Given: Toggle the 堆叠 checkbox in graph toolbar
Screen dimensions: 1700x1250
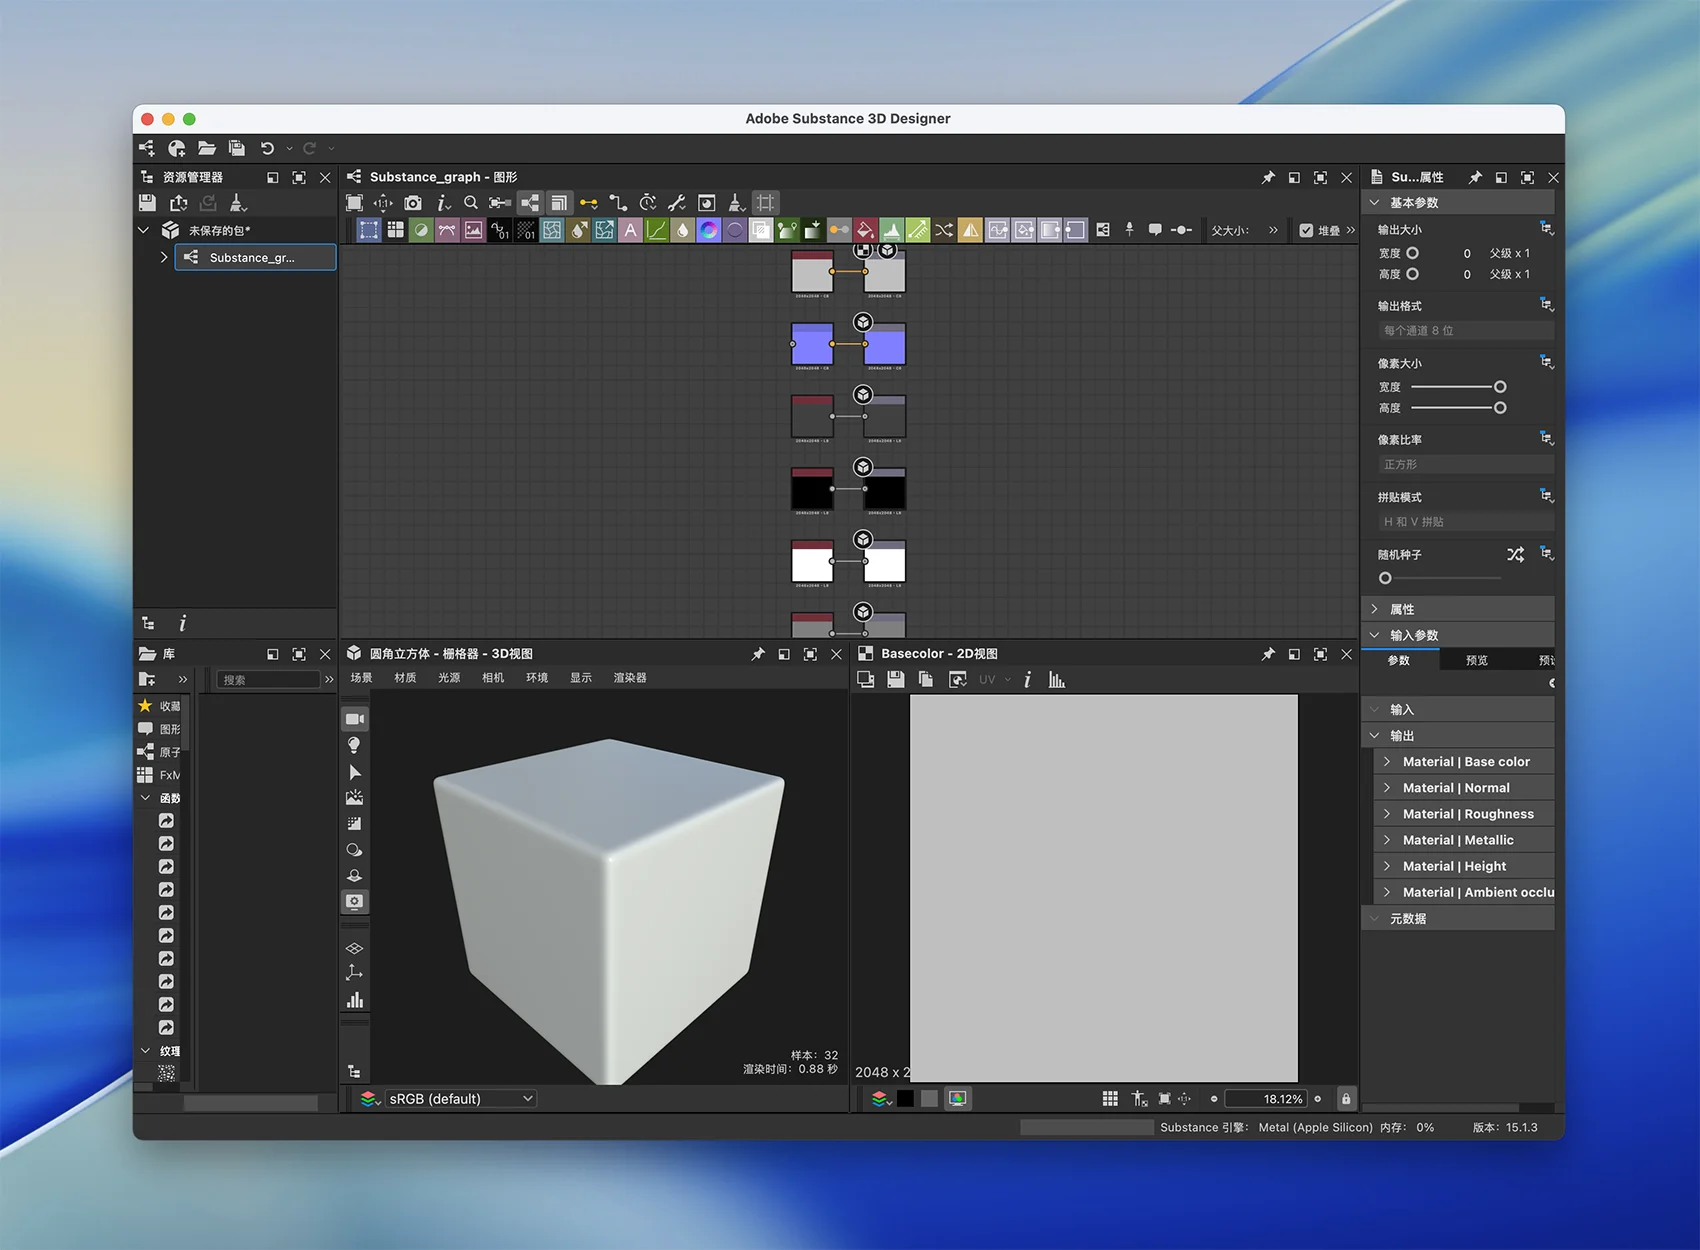Looking at the screenshot, I should (x=1306, y=230).
